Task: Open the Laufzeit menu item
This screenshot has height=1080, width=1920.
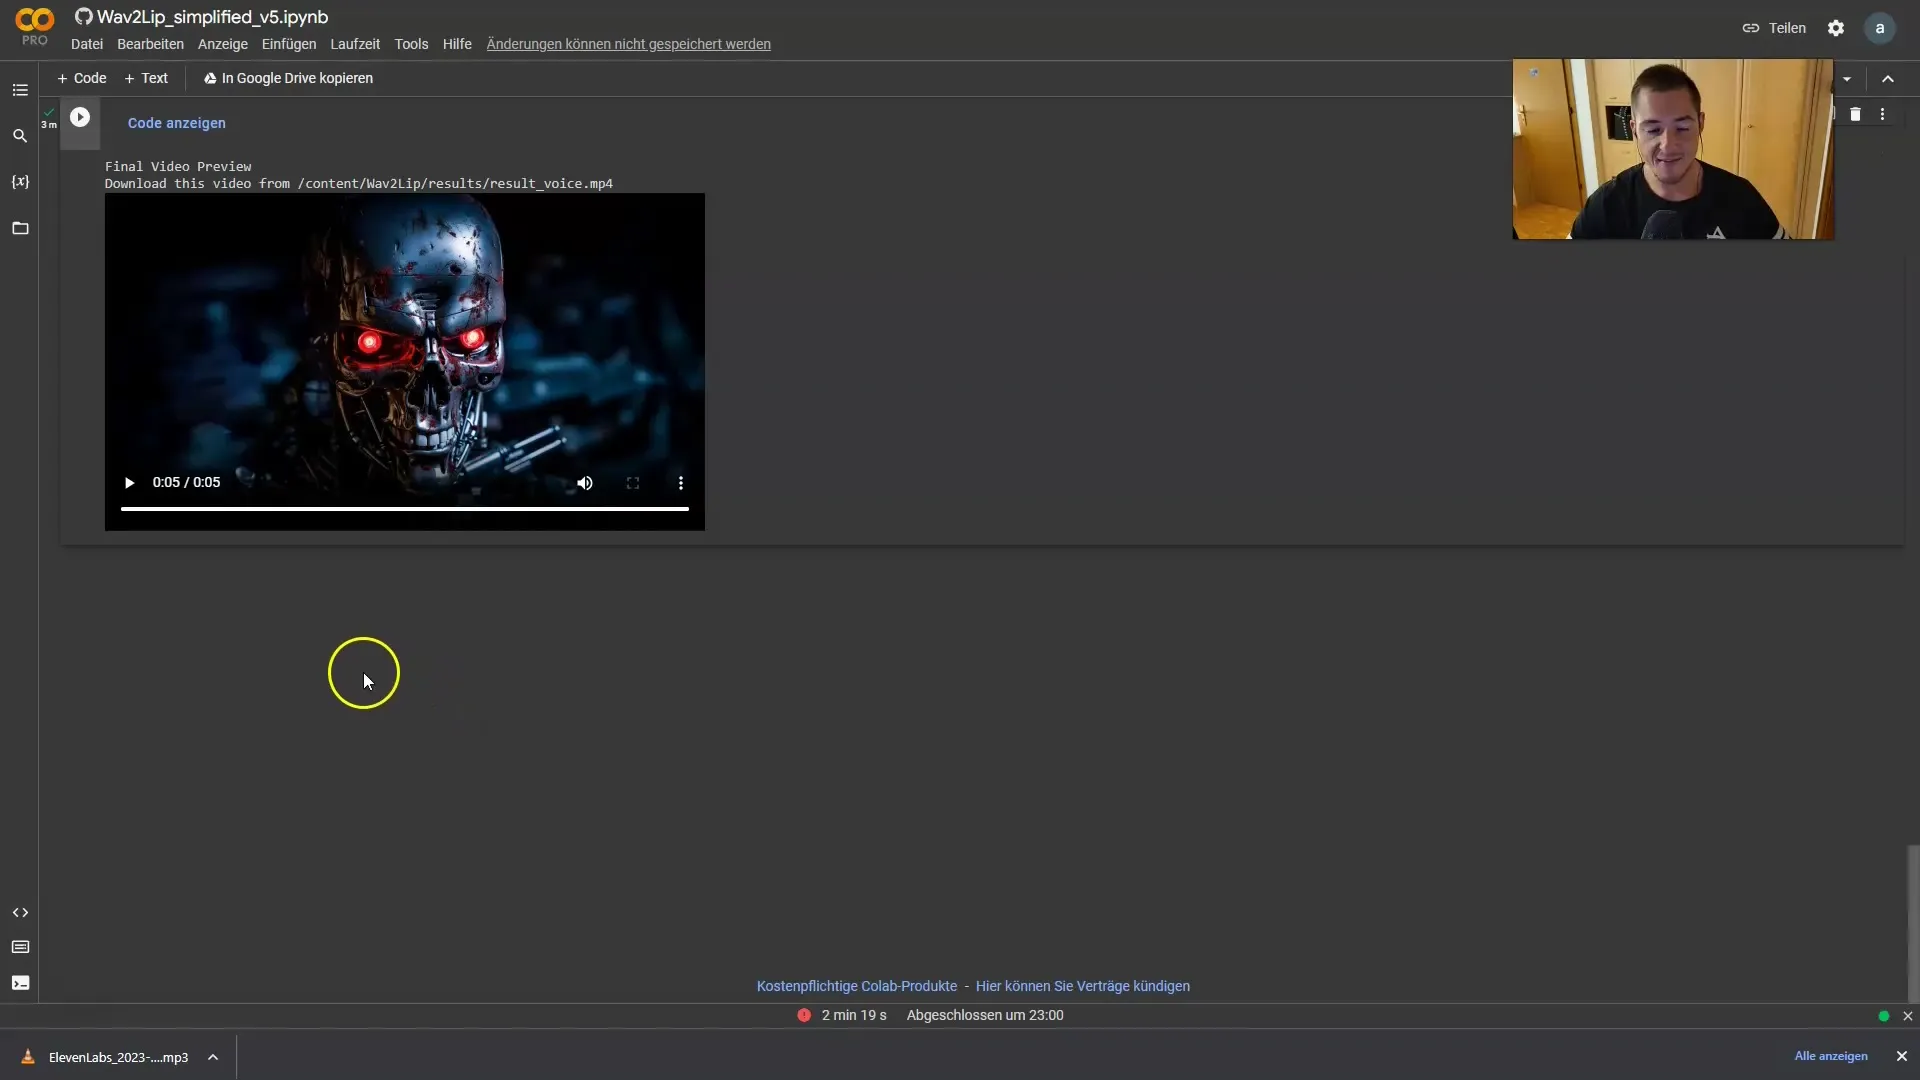Action: (353, 44)
